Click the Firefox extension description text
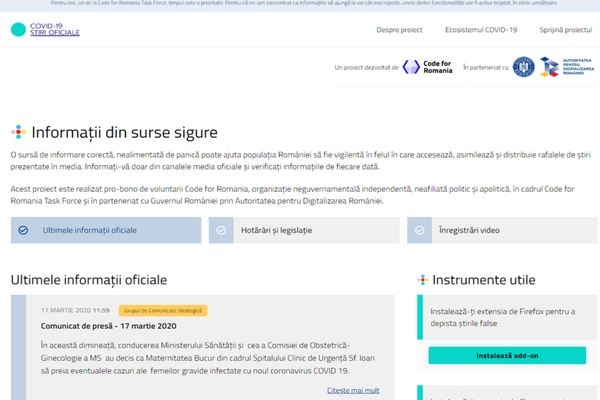Screen dimensions: 600x400 (502, 317)
